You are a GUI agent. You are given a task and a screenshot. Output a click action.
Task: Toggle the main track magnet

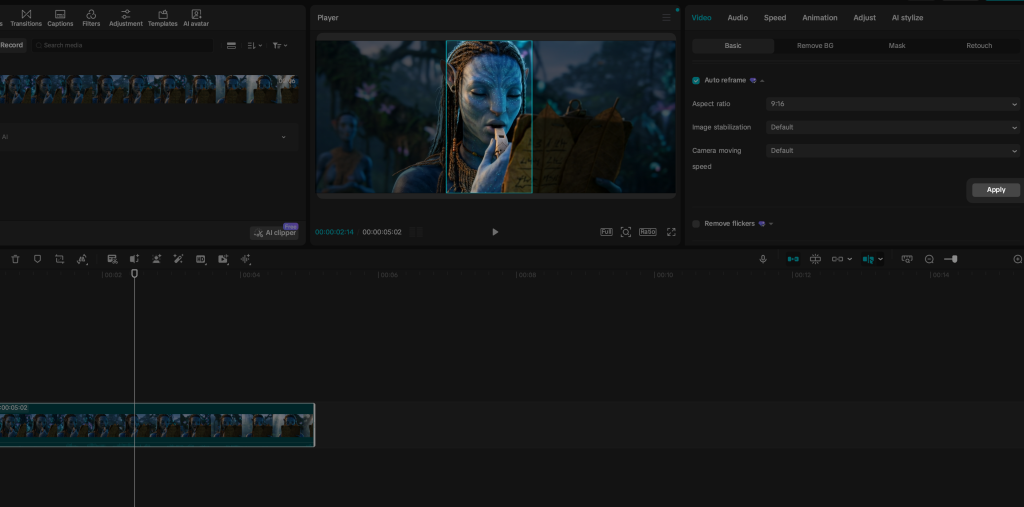[x=793, y=259]
